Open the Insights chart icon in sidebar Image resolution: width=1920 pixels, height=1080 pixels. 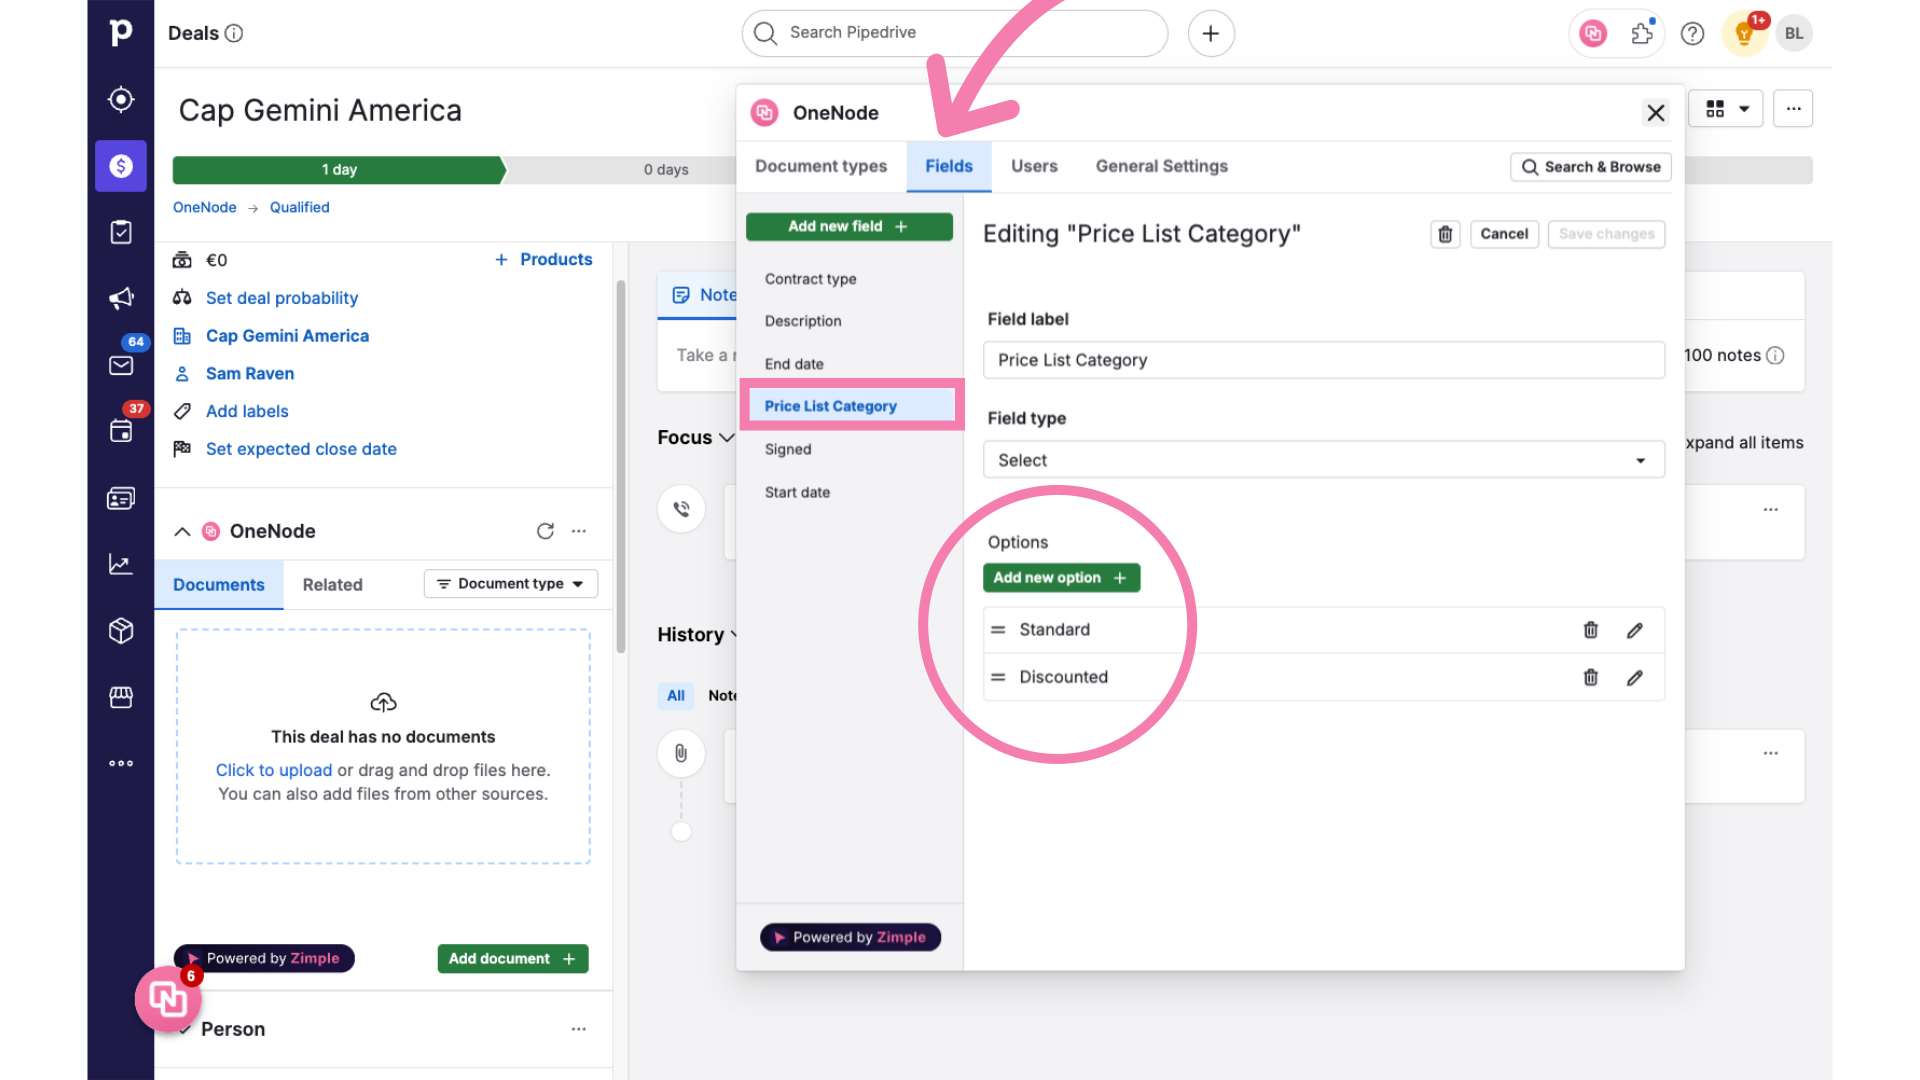coord(121,564)
